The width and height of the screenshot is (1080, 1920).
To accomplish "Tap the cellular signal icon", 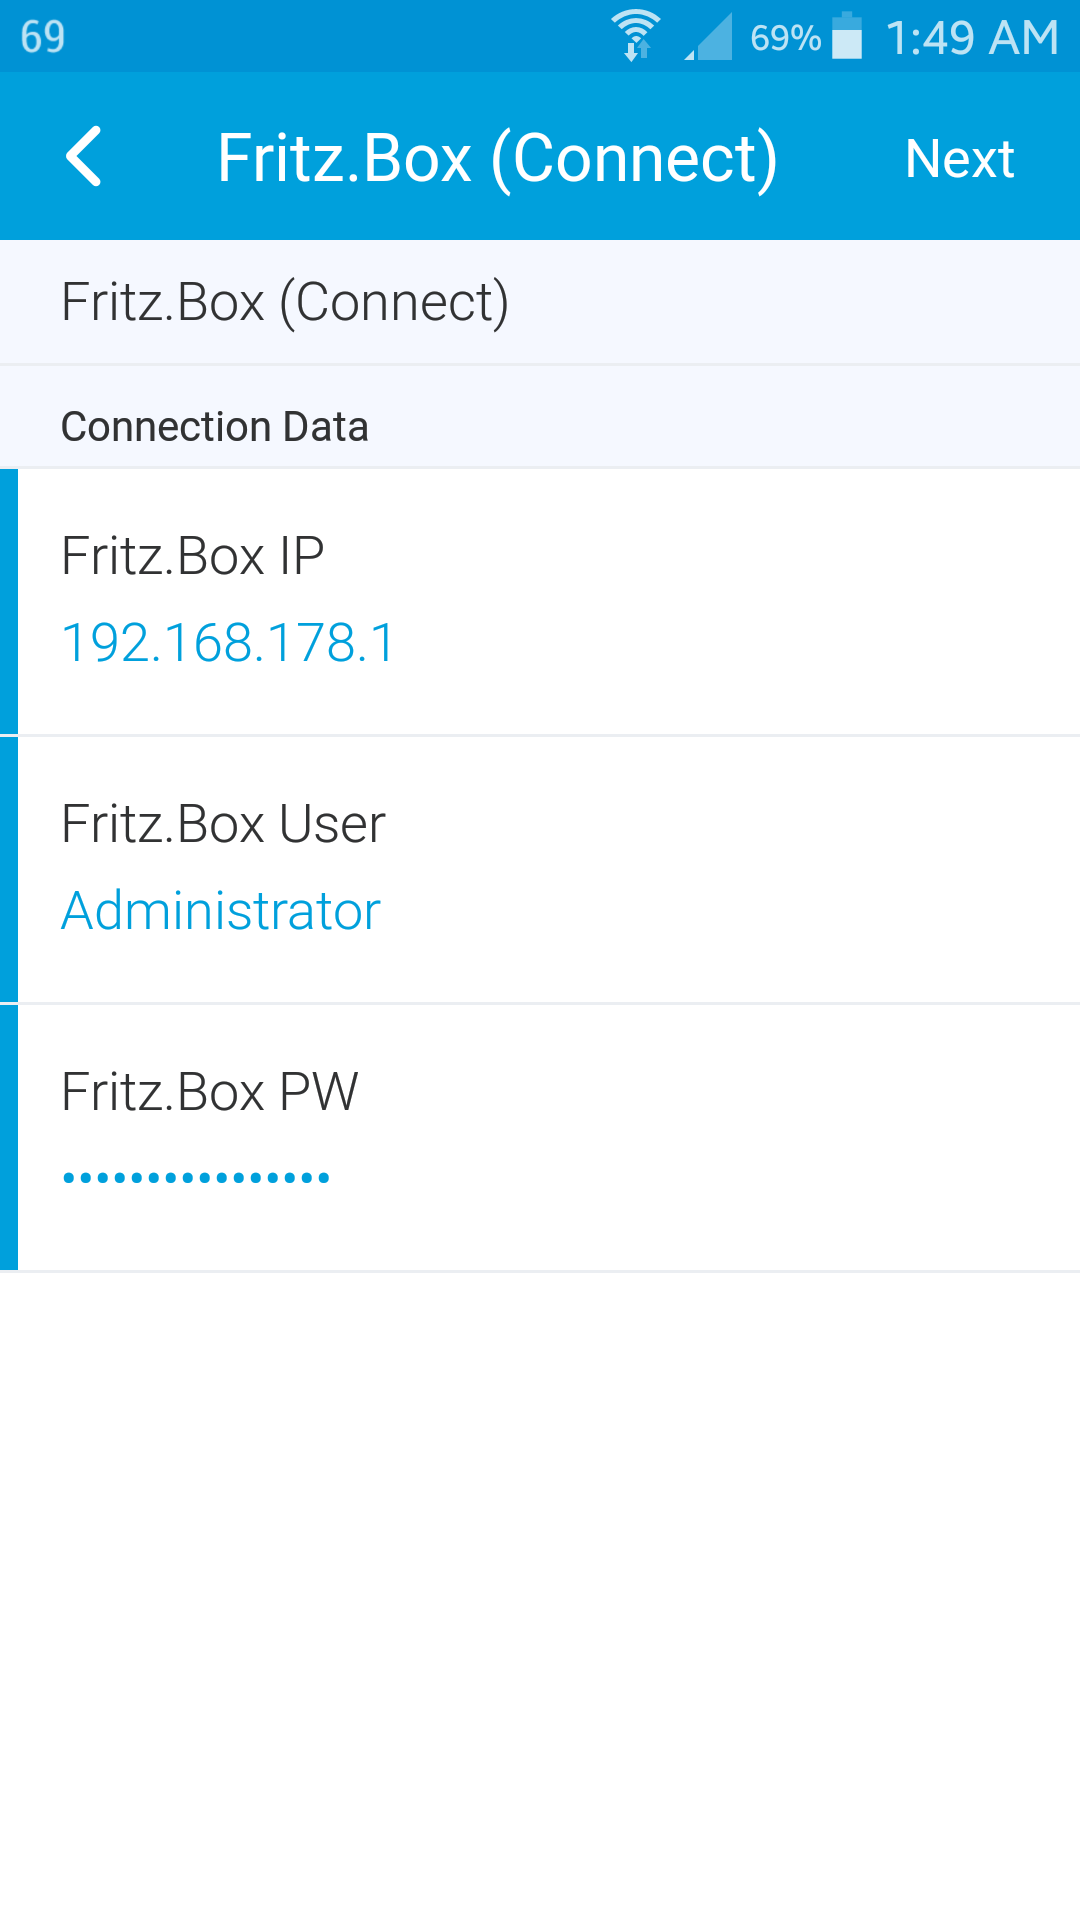I will tap(709, 37).
